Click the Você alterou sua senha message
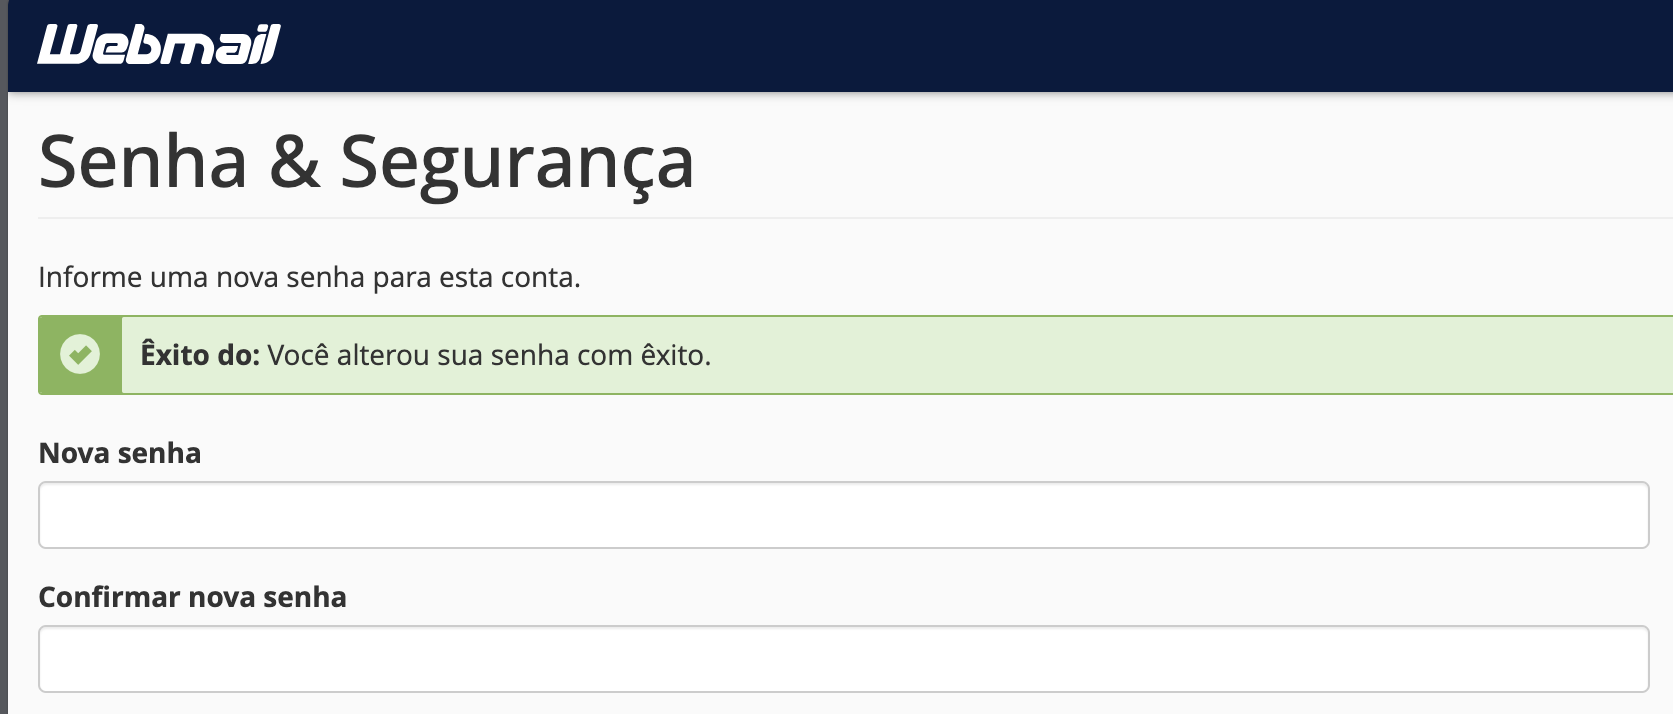 click(489, 355)
